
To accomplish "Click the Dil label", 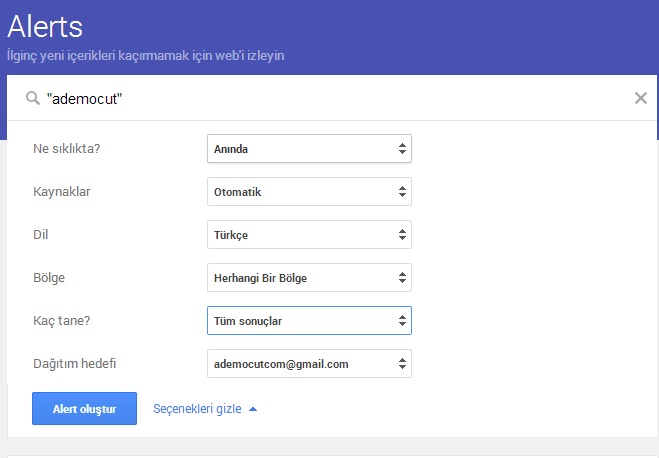I will click(41, 234).
